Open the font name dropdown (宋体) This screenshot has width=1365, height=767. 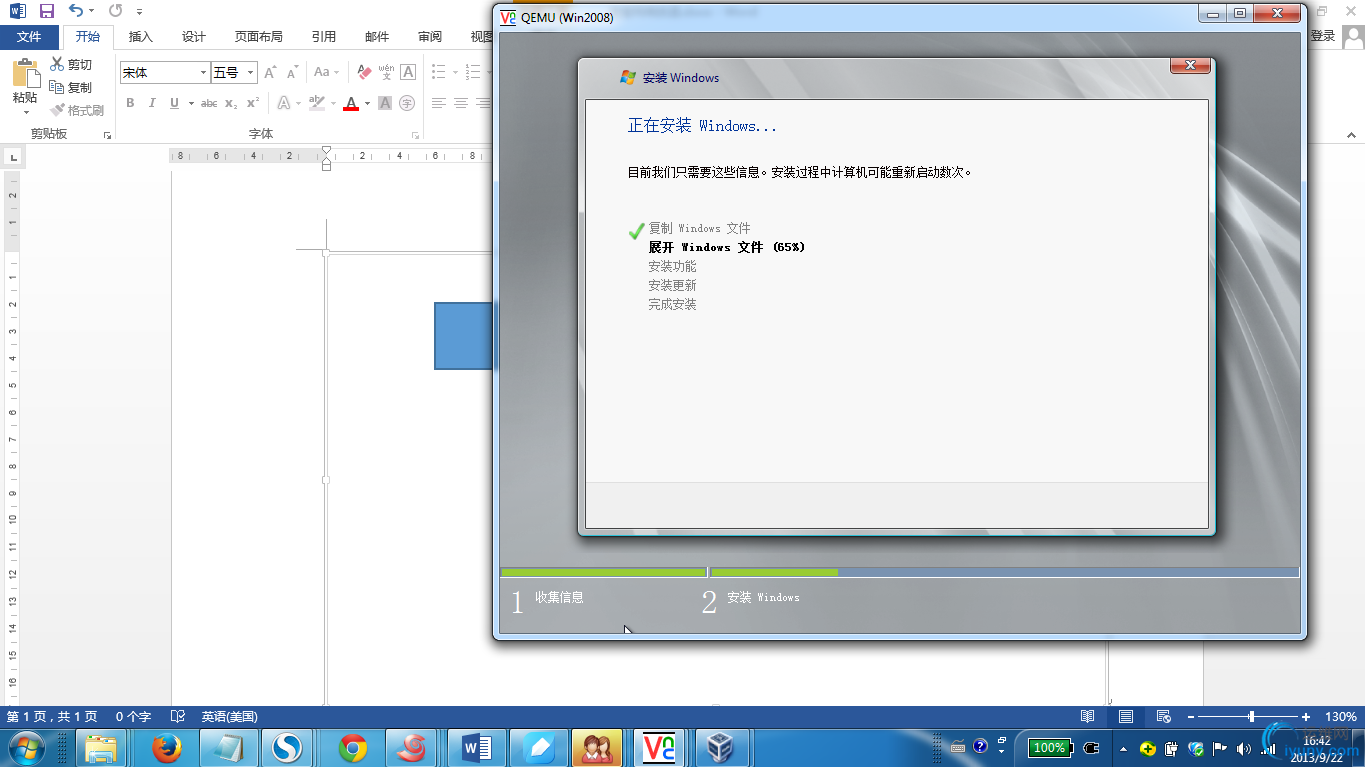(203, 72)
